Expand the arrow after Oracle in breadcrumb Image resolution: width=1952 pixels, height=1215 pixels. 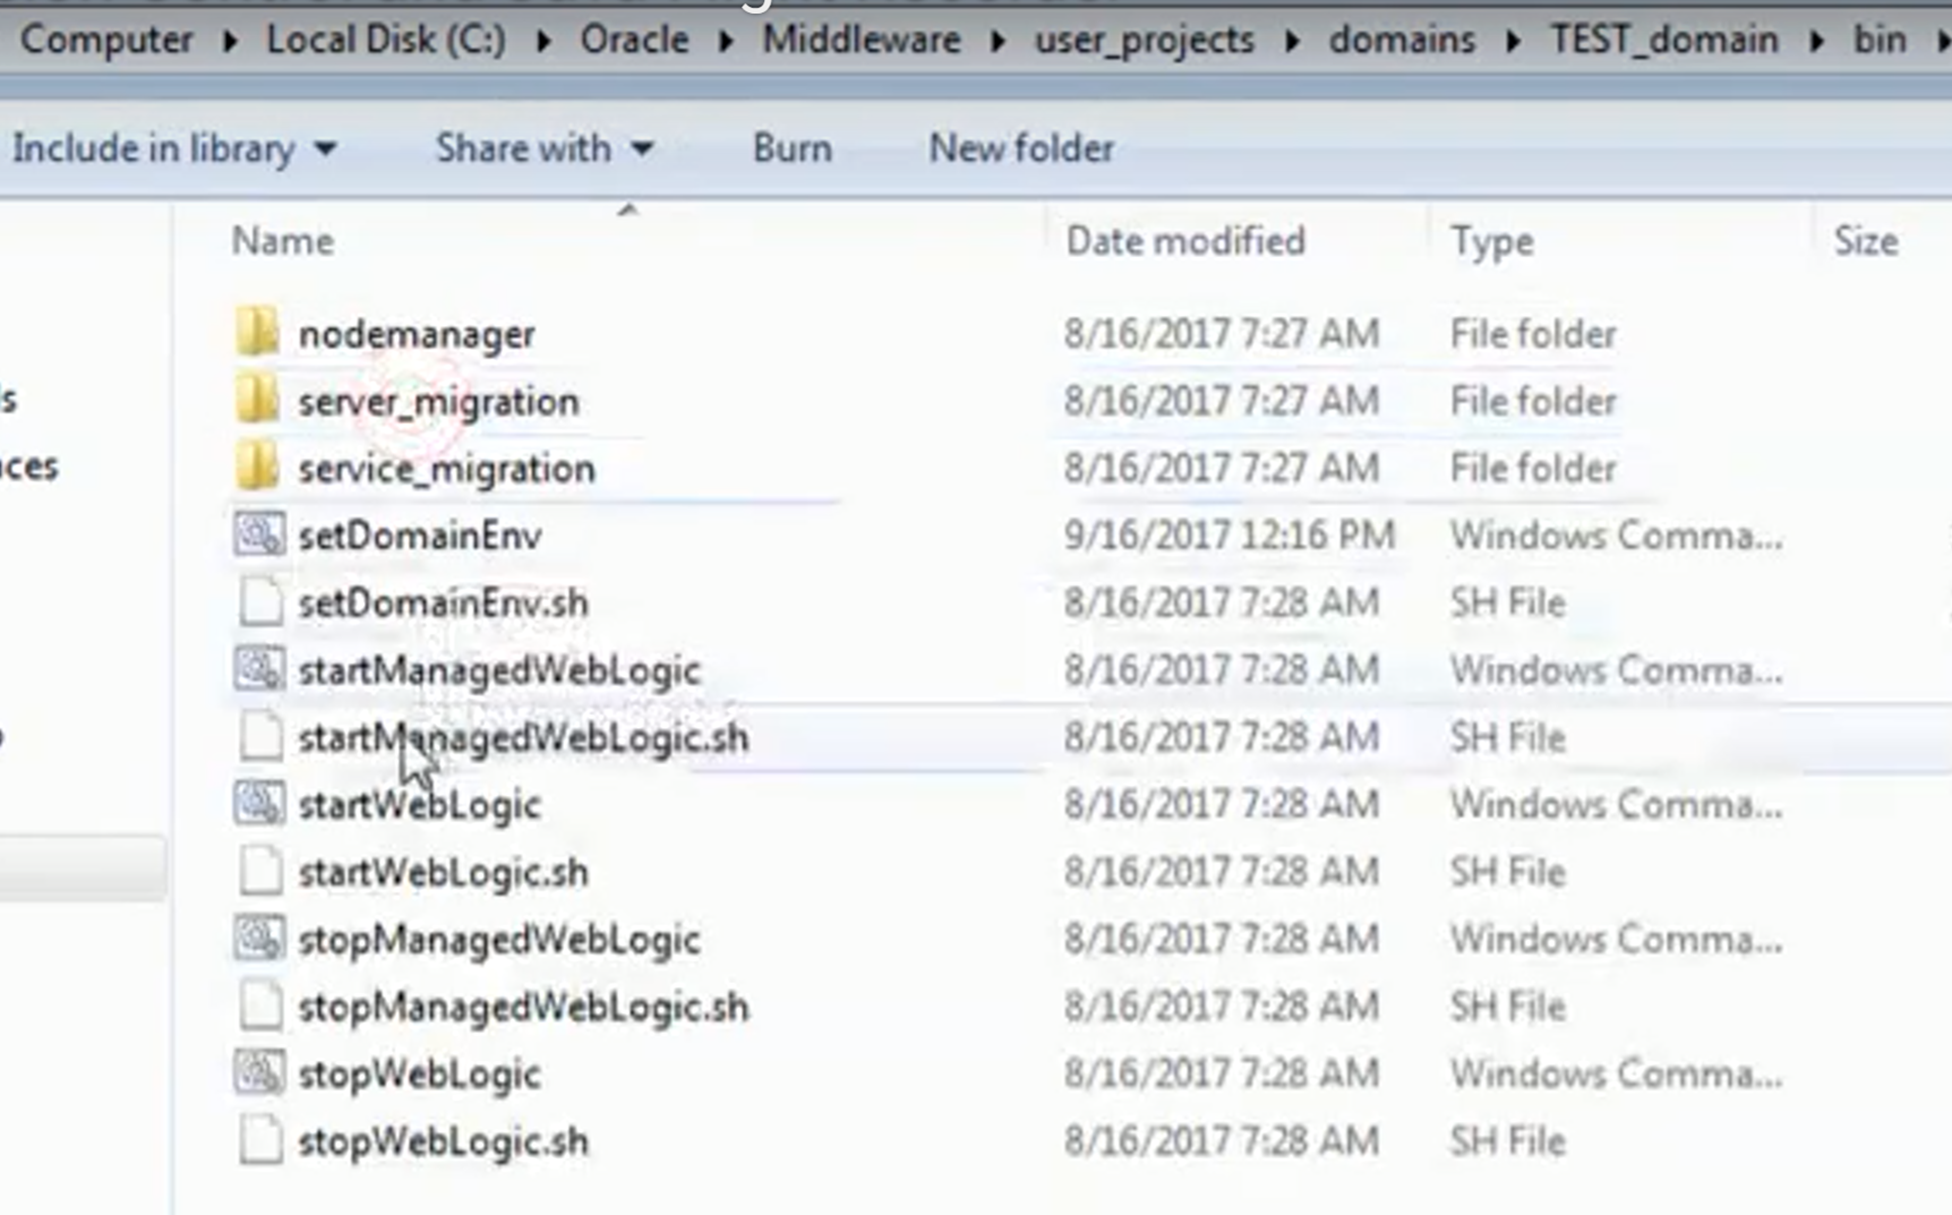[x=727, y=41]
